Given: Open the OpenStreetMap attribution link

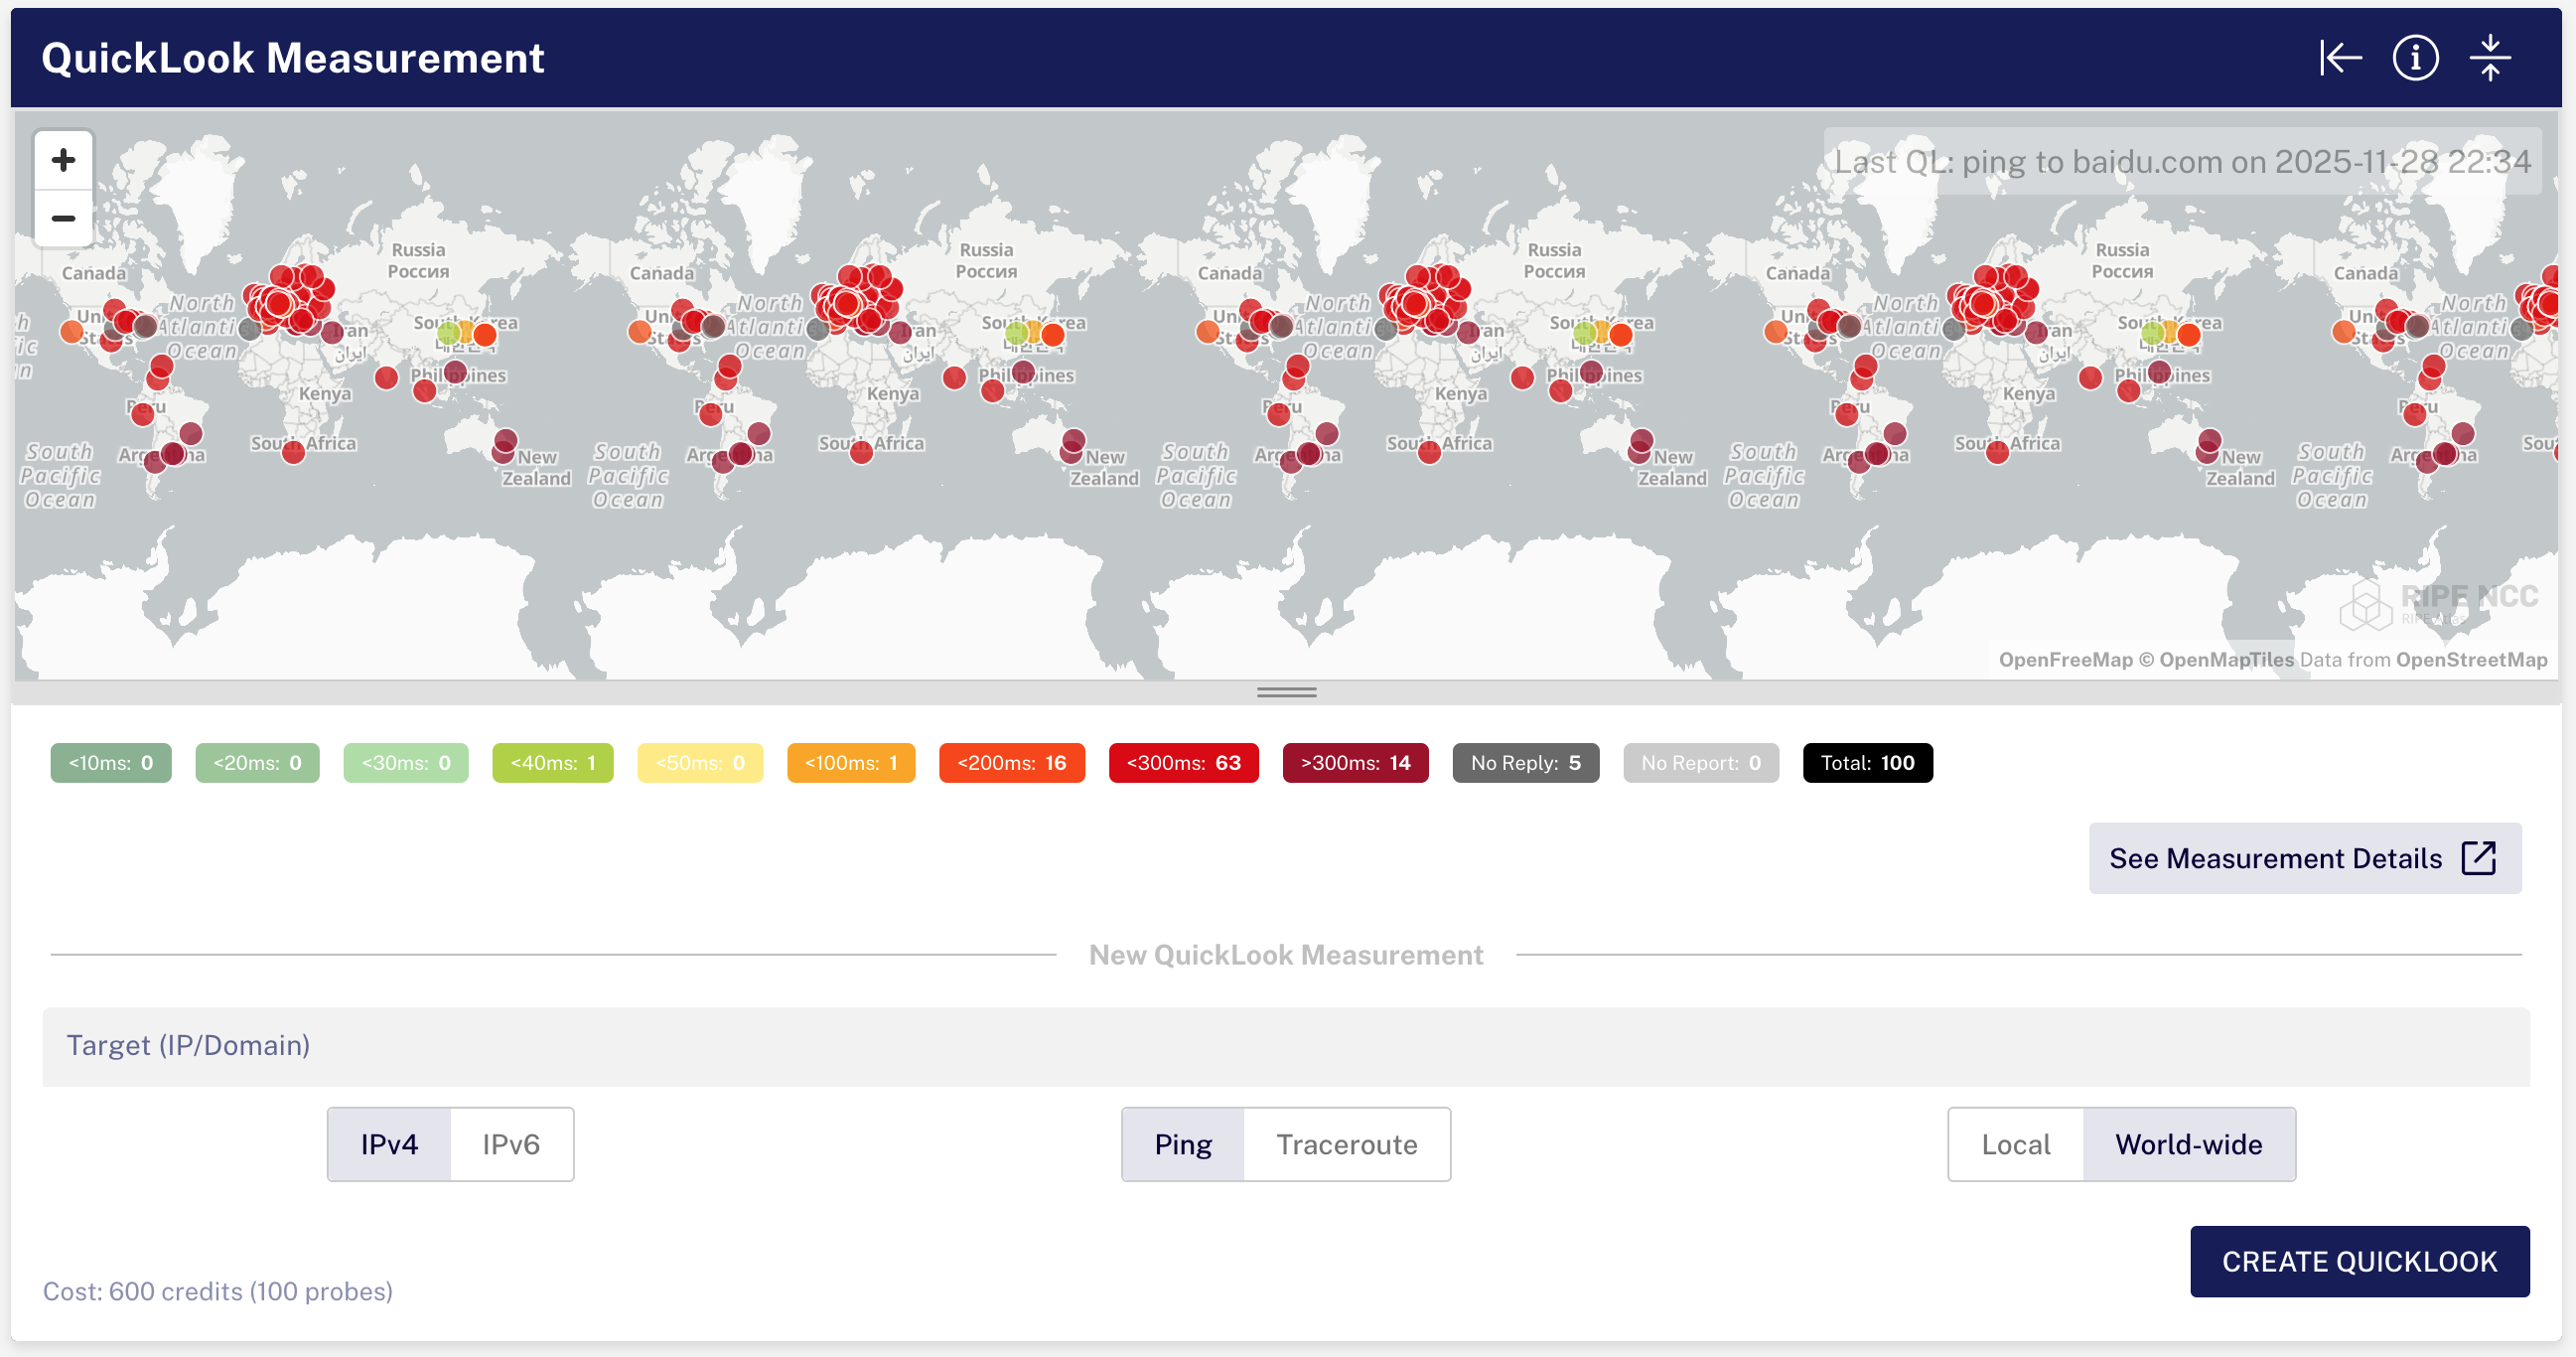Looking at the screenshot, I should [x=2471, y=660].
